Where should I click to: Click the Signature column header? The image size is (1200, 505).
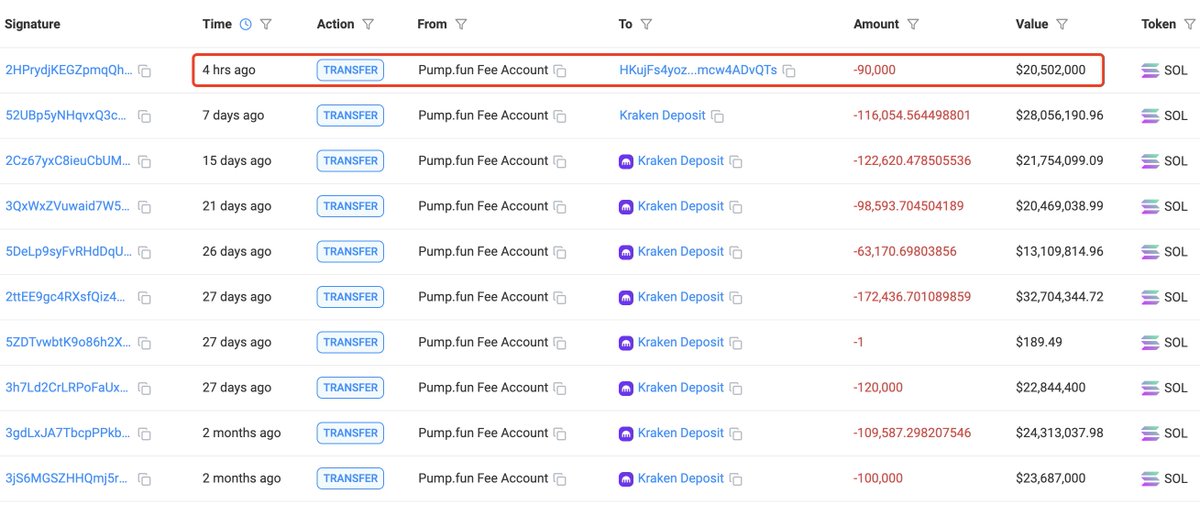[33, 24]
